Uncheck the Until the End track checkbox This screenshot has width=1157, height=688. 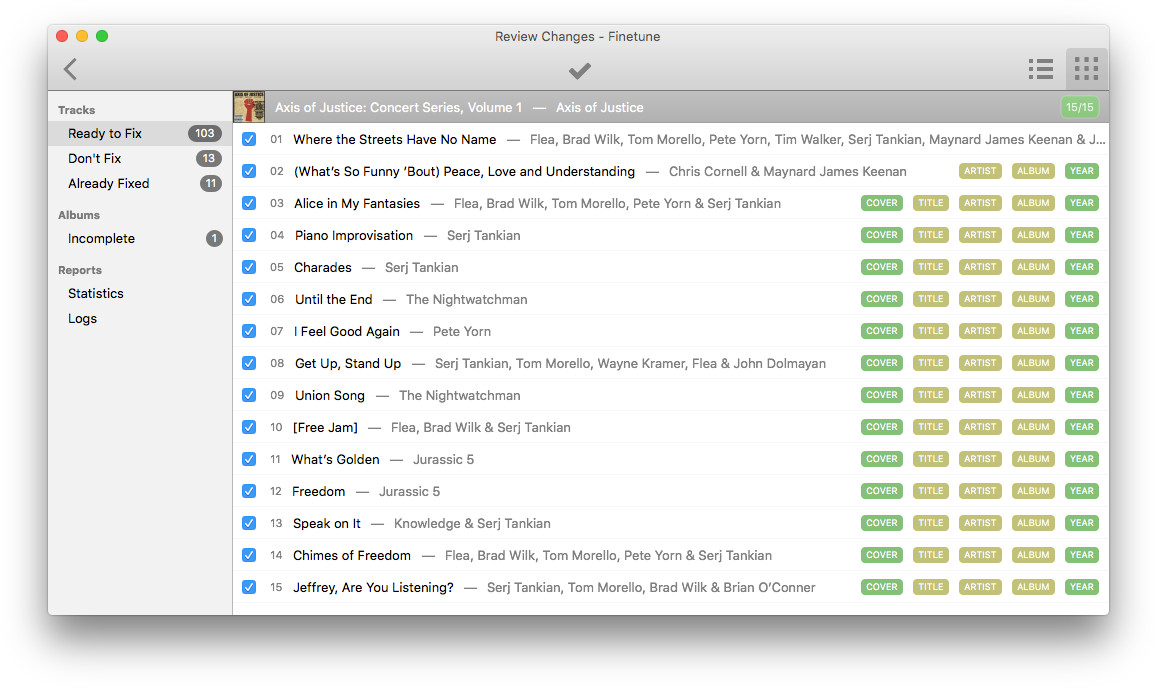click(x=249, y=299)
